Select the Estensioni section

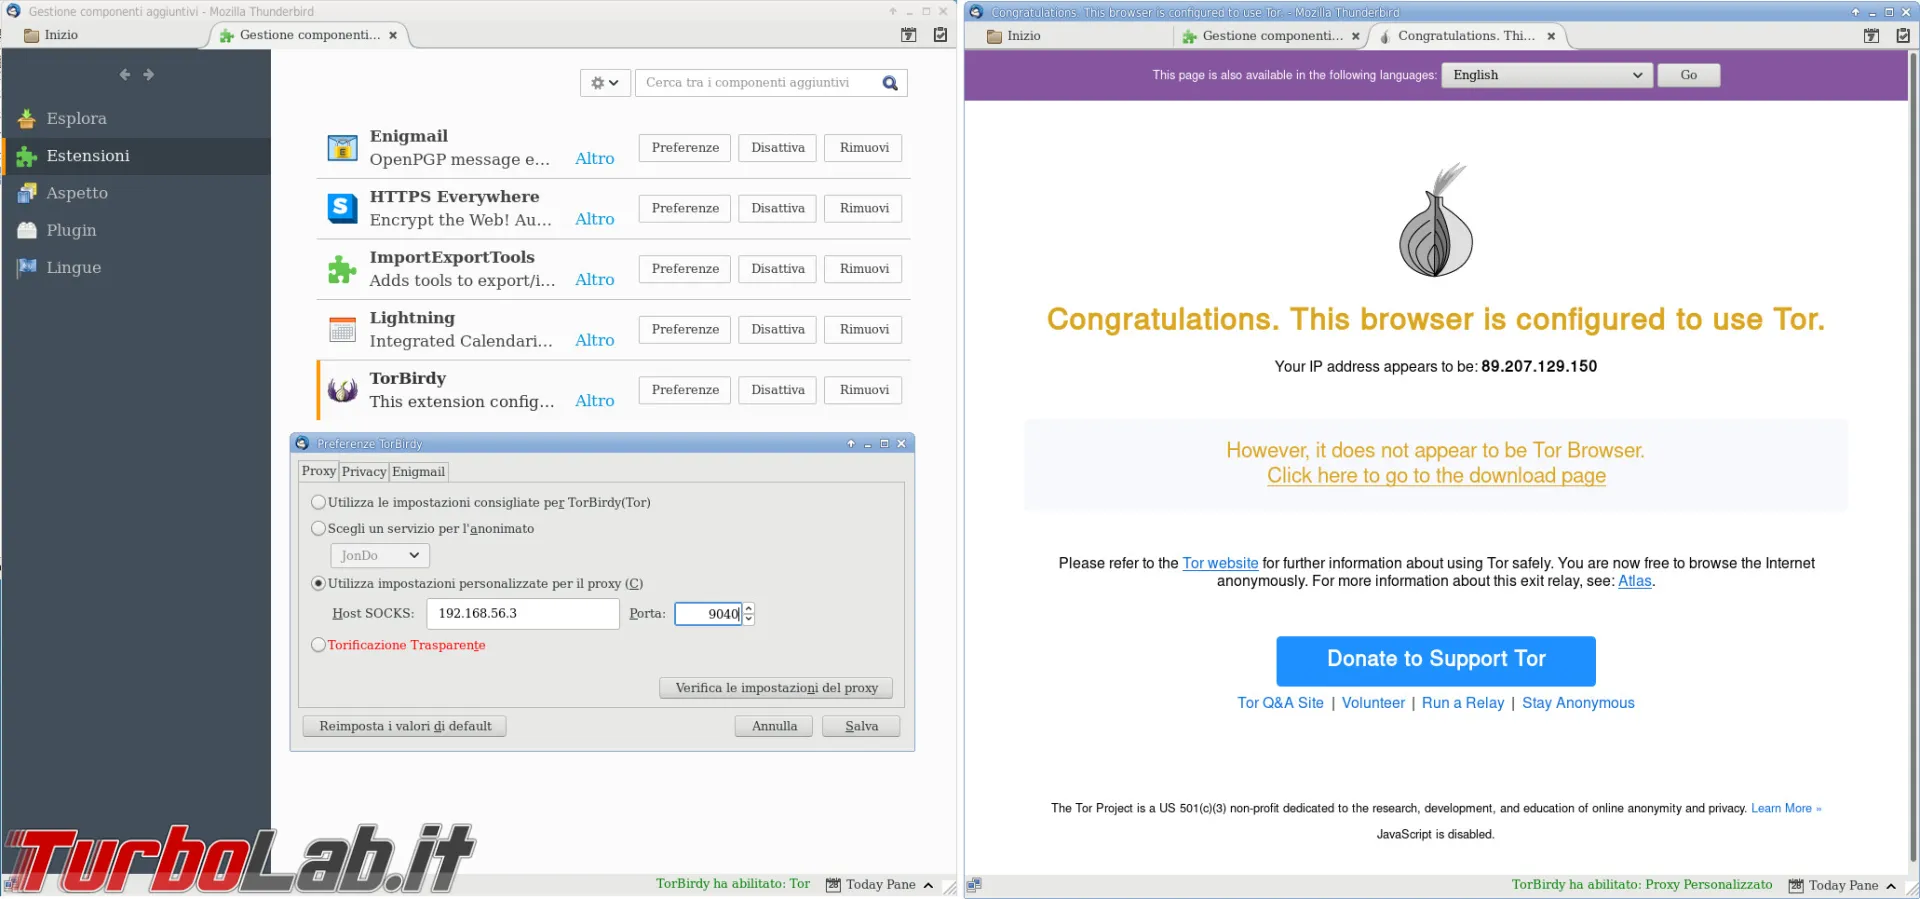tap(136, 156)
